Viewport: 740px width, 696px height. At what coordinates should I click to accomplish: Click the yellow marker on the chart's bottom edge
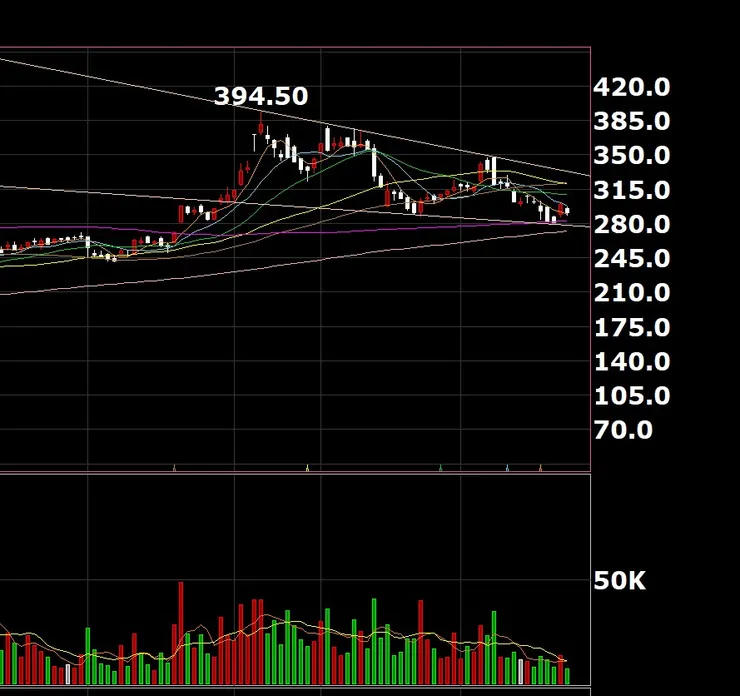pyautogui.click(x=308, y=468)
